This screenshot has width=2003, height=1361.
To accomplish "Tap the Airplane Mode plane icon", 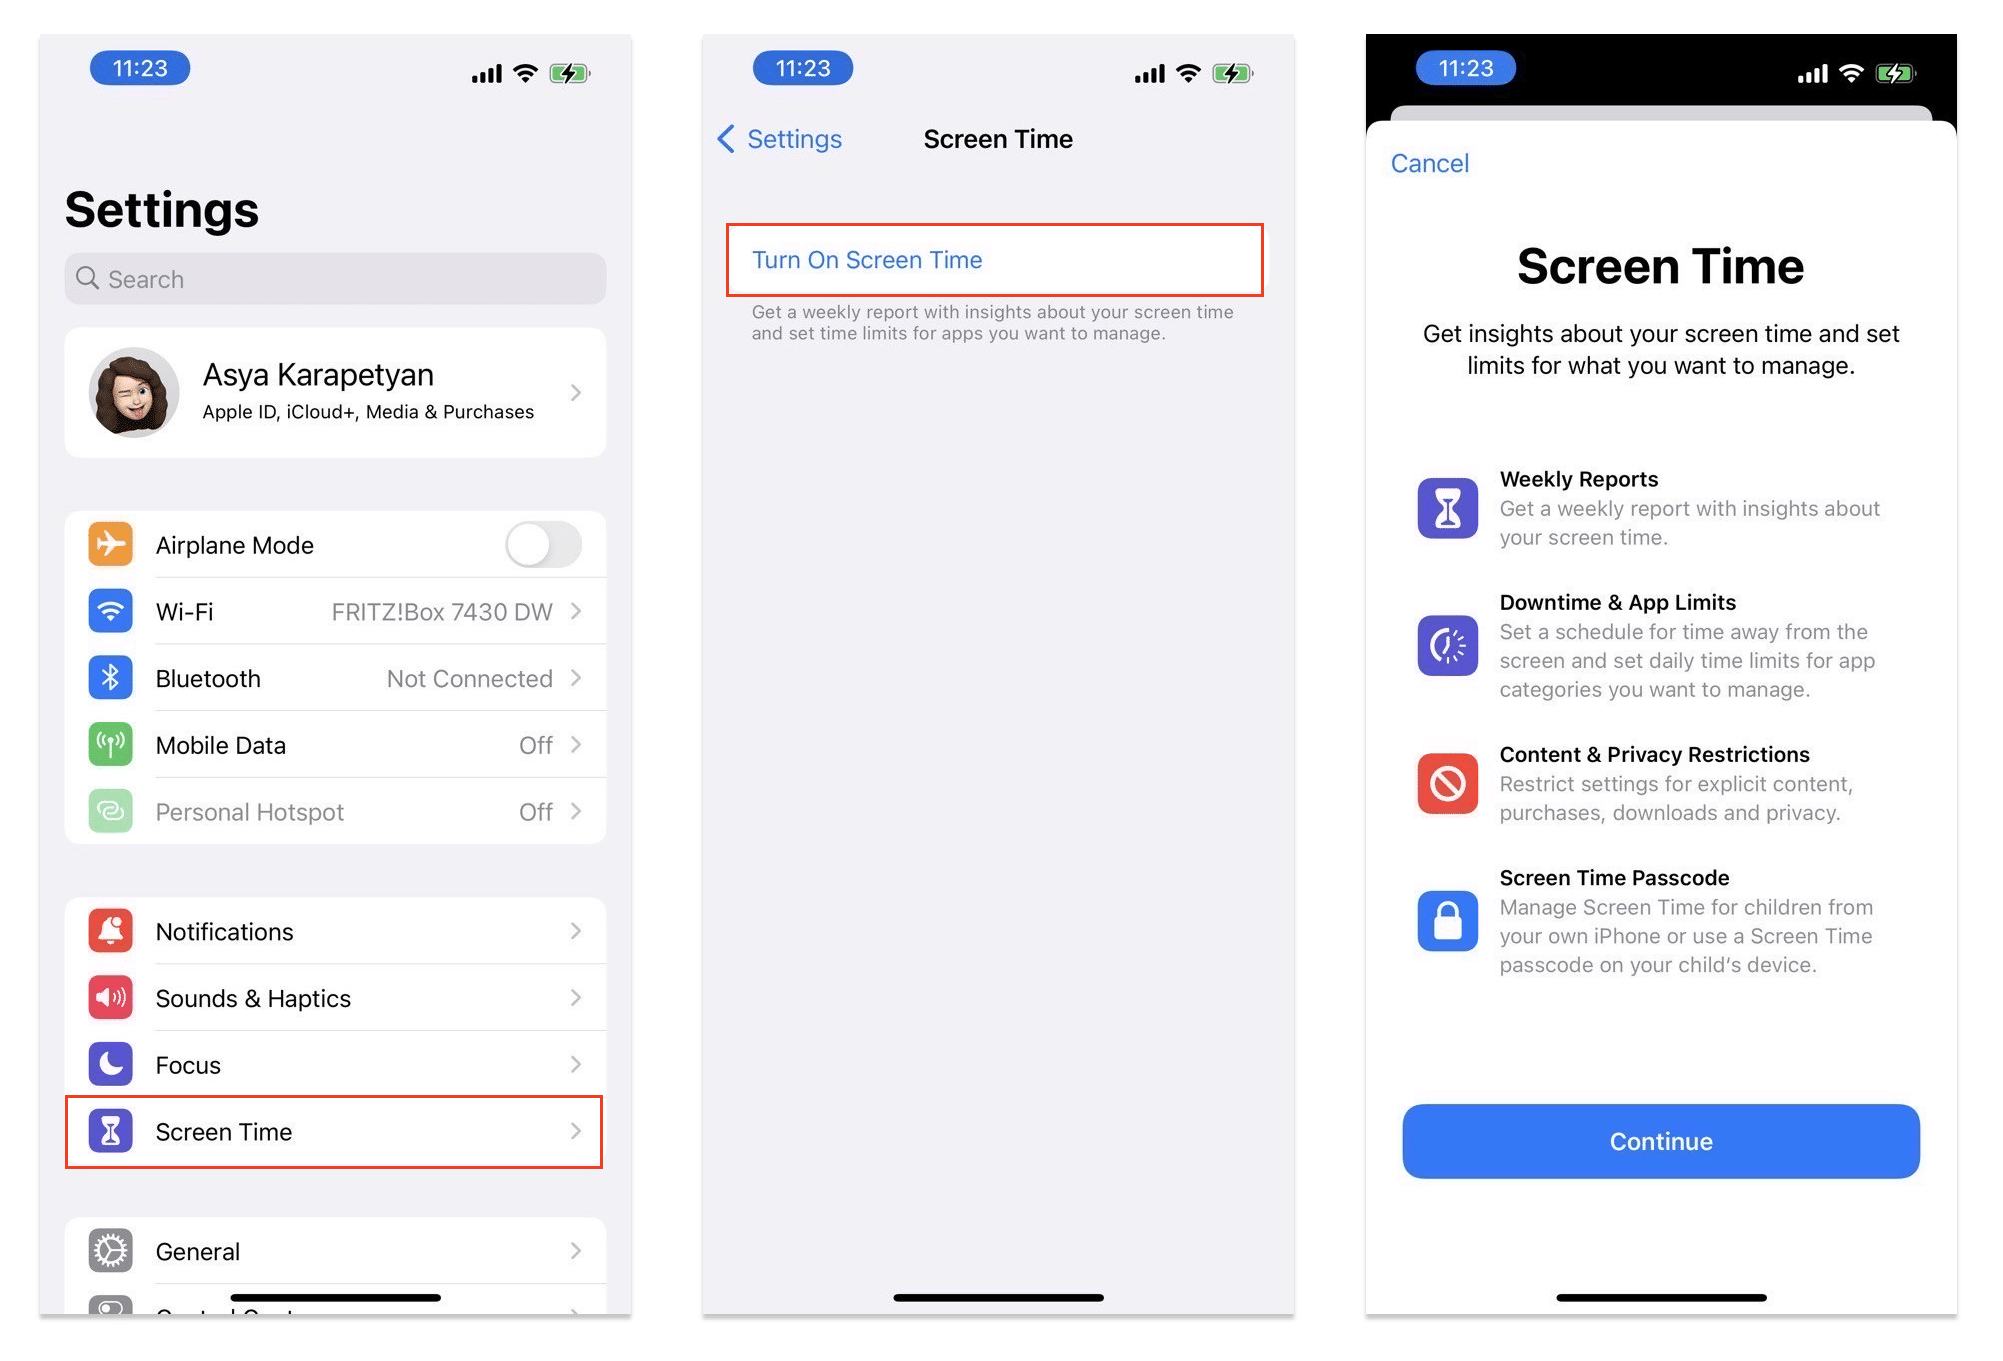I will (115, 542).
